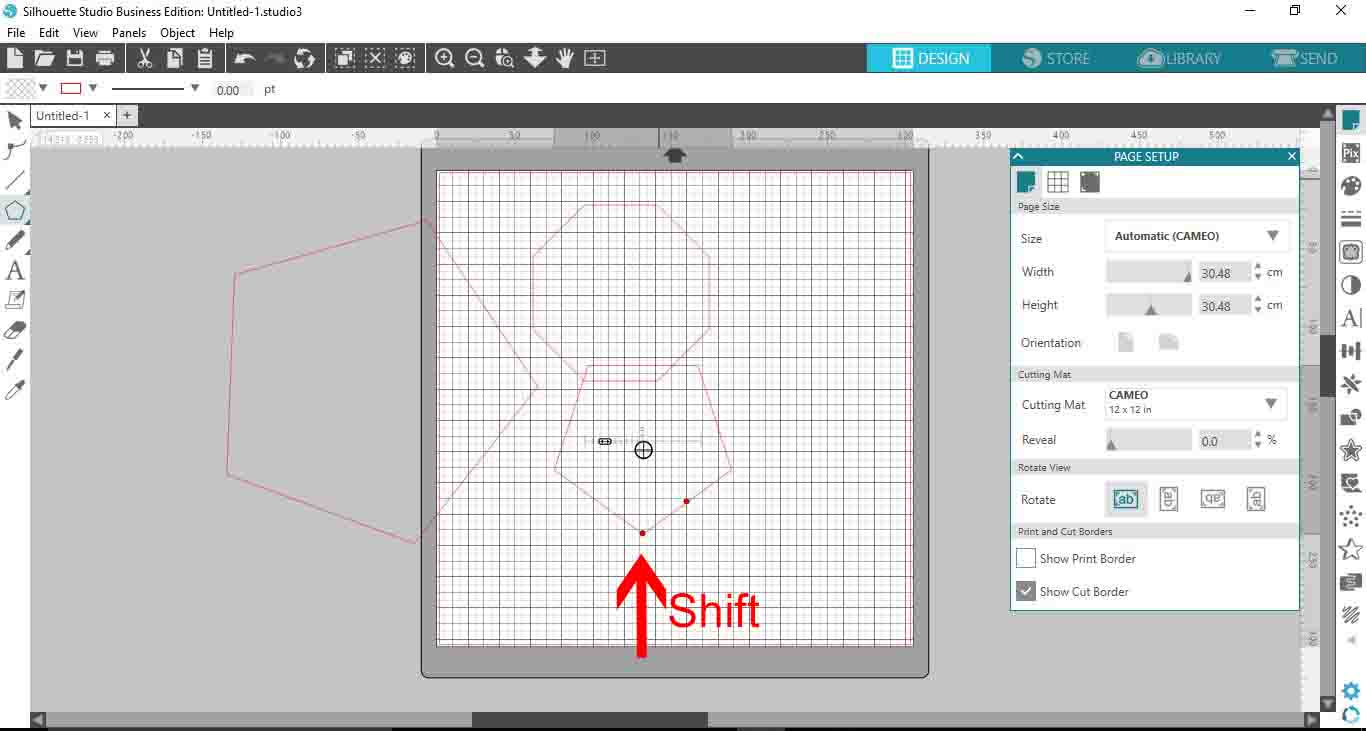
Task: Open the Edit menu
Action: click(x=49, y=32)
